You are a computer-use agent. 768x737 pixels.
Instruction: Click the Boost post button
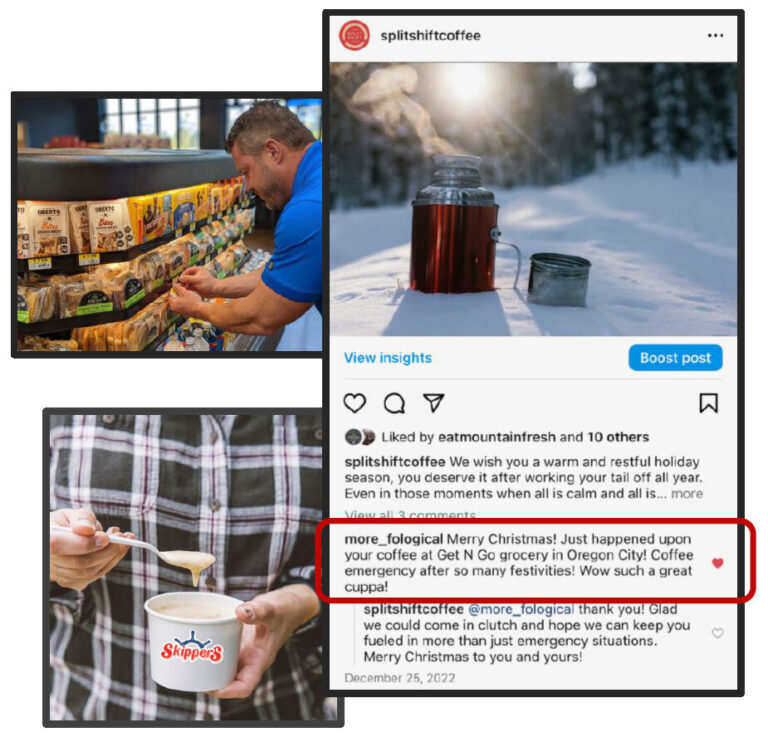click(675, 357)
